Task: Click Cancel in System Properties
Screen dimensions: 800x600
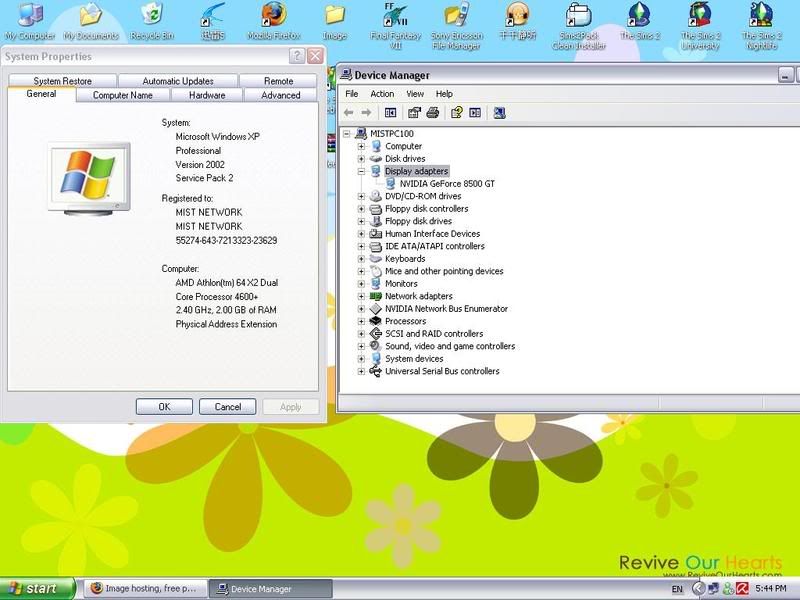Action: click(227, 407)
